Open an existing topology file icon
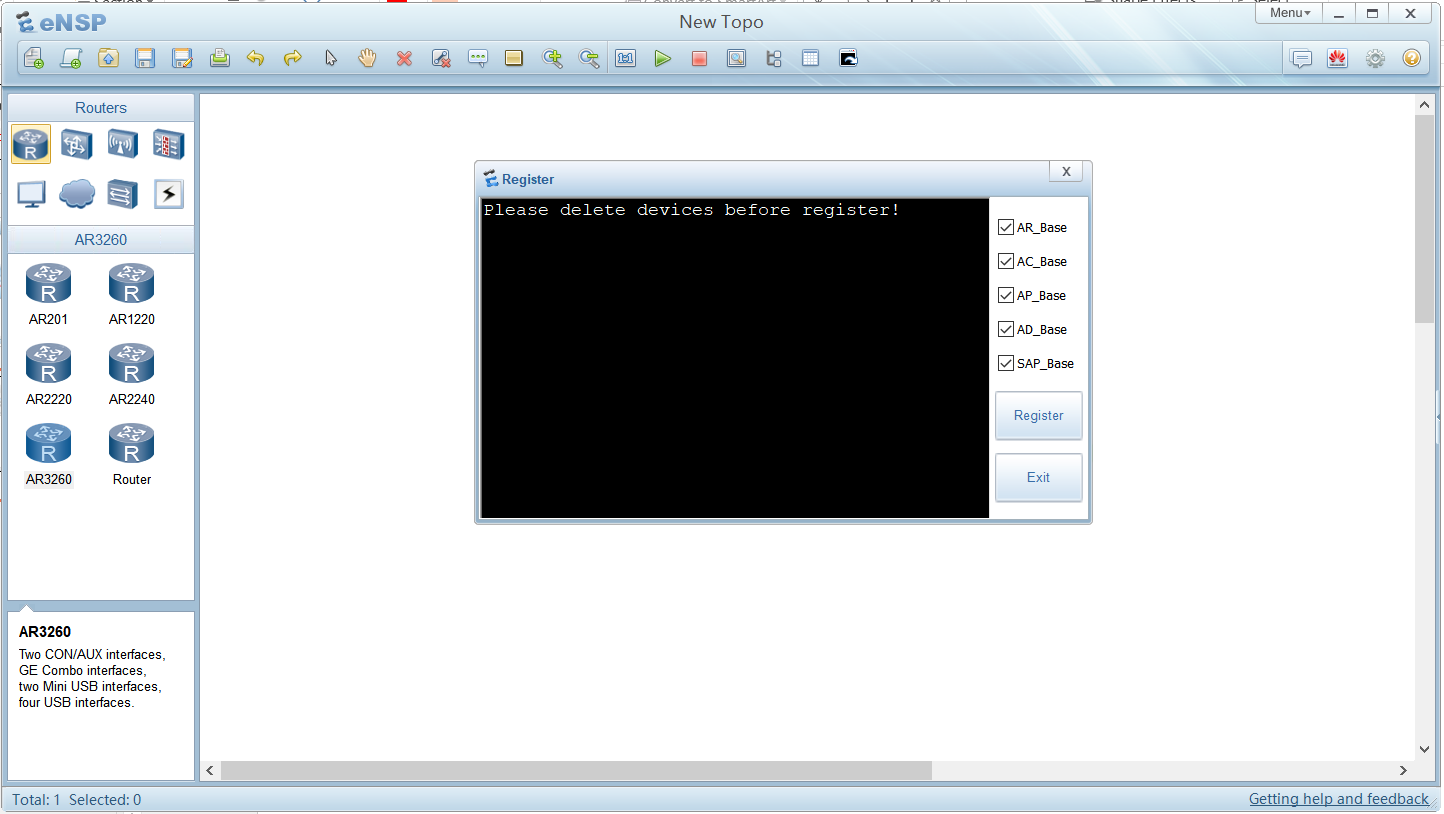Image resolution: width=1444 pixels, height=814 pixels. (108, 58)
